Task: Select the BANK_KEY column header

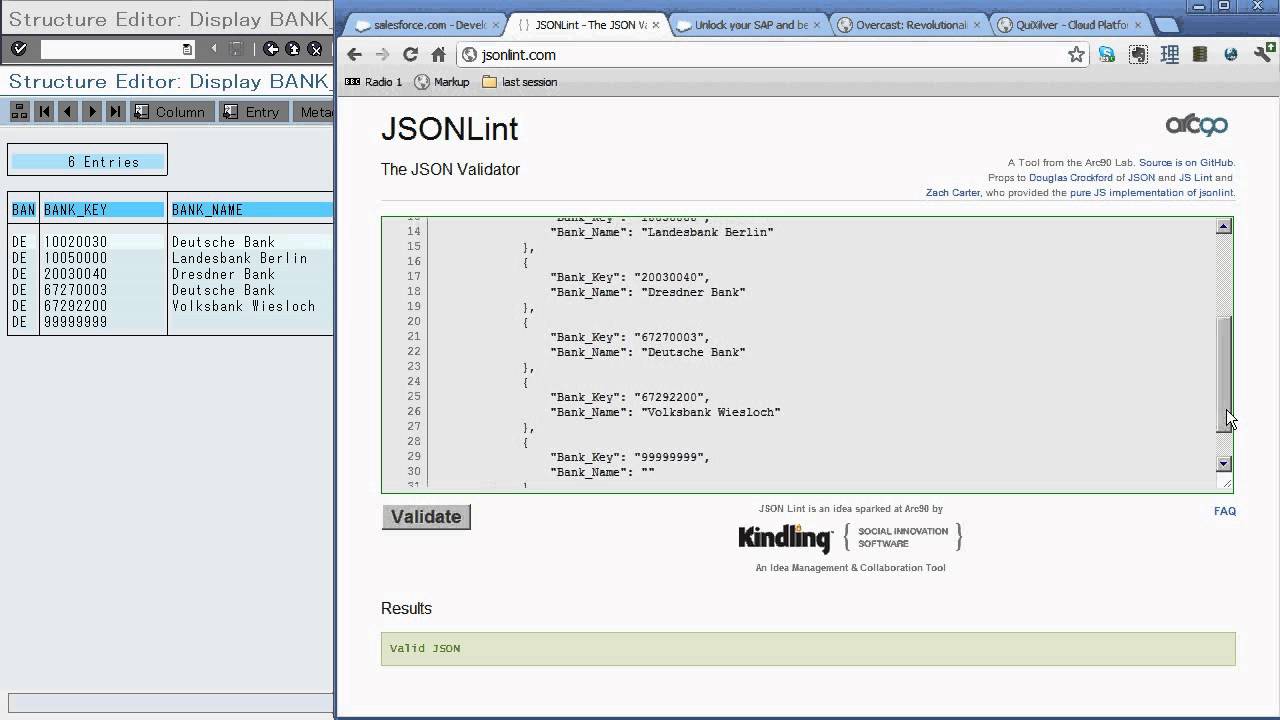Action: coord(102,209)
